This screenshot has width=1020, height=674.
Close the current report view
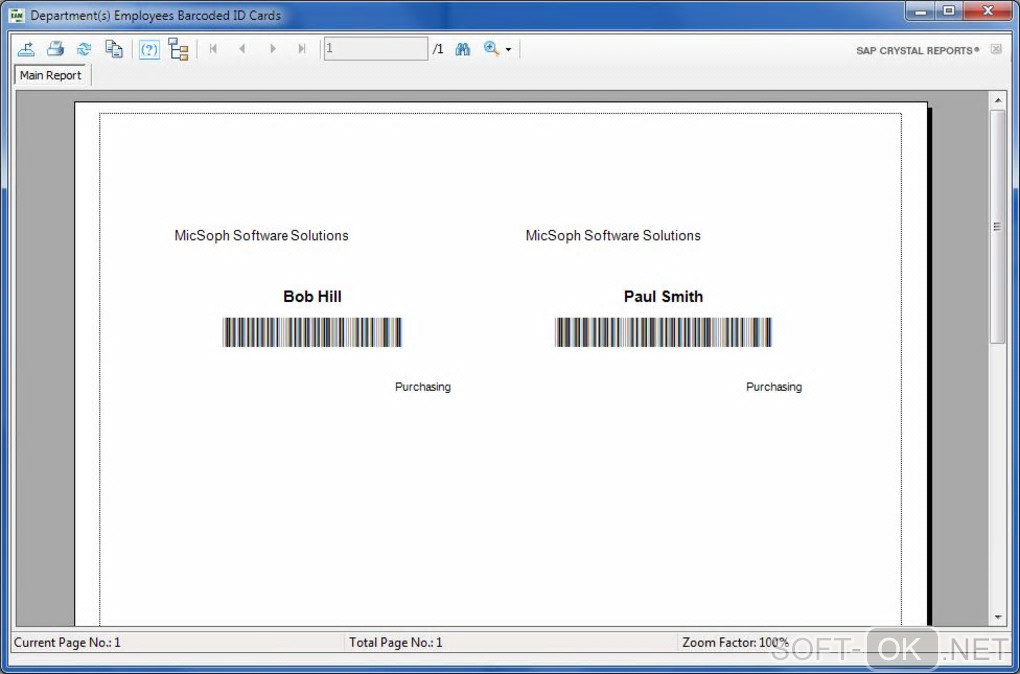tap(996, 49)
